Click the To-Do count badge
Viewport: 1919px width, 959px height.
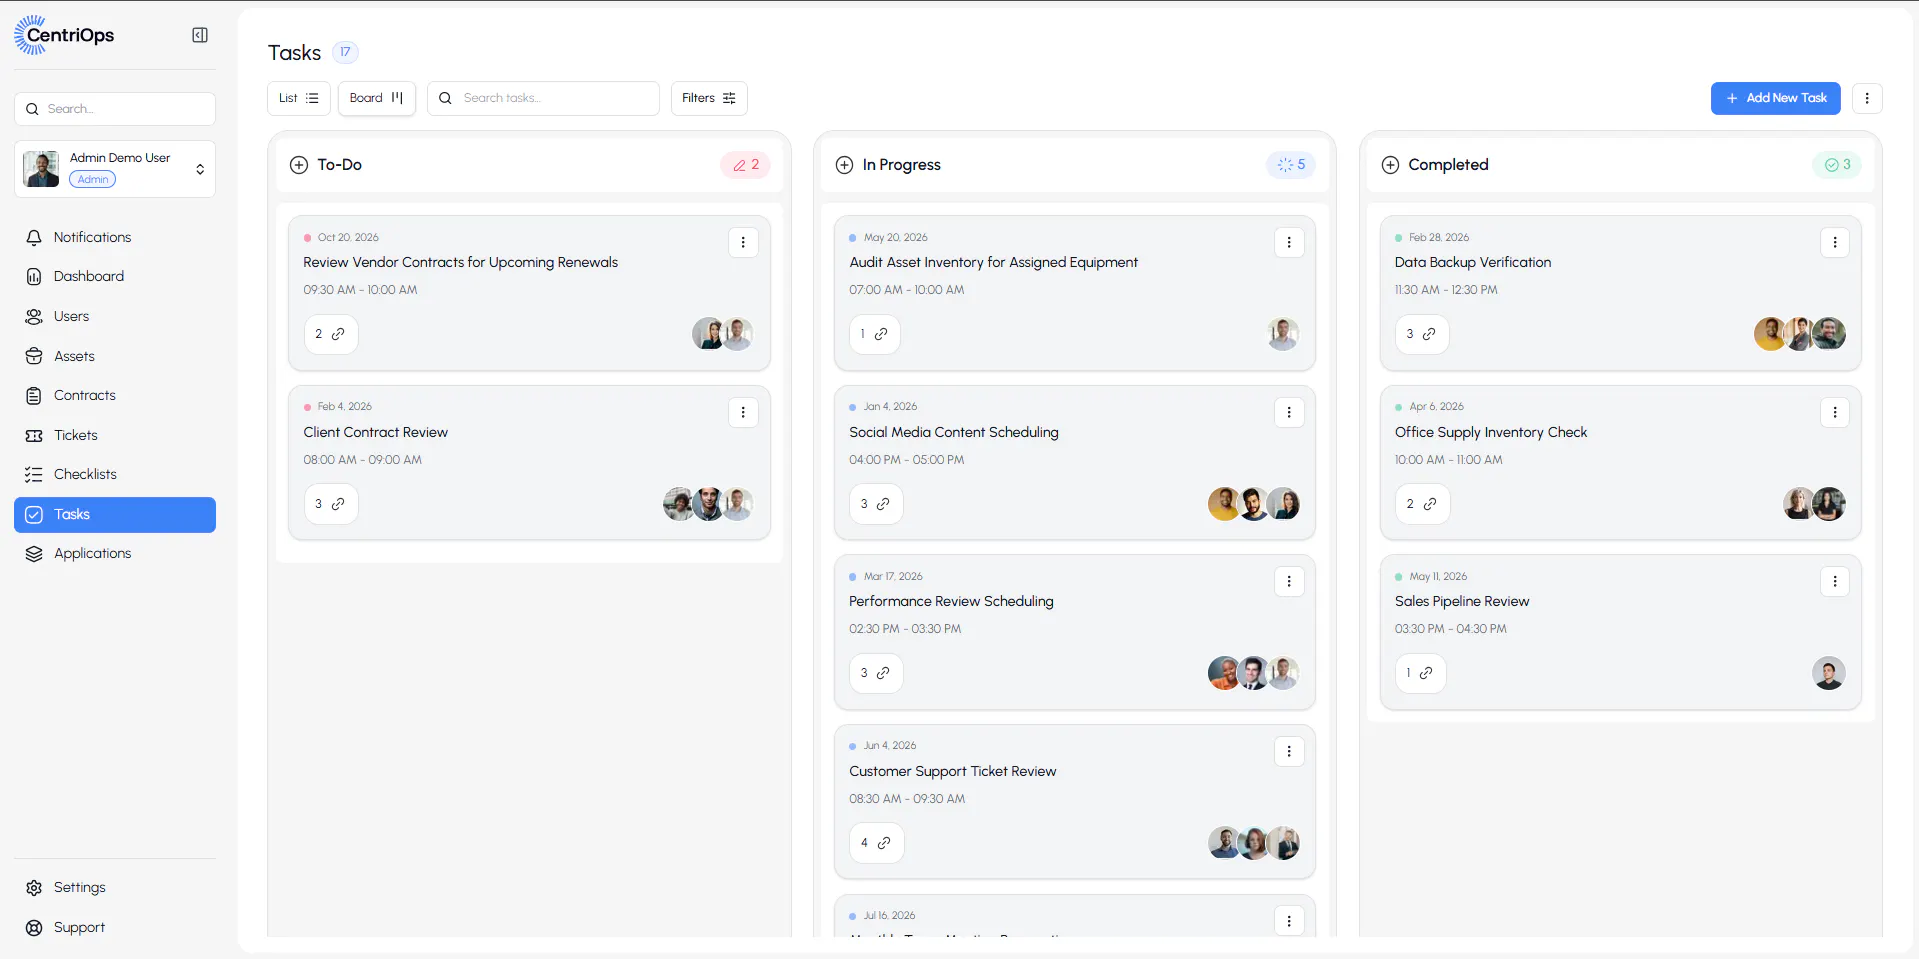point(746,165)
